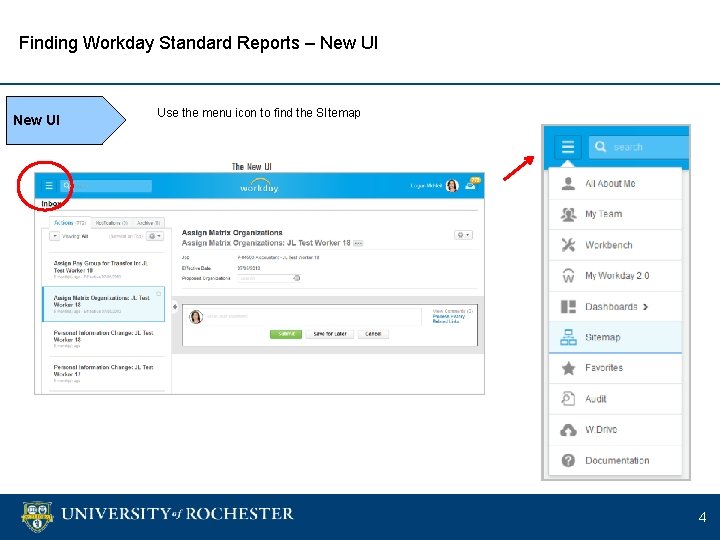The width and height of the screenshot is (720, 540).
Task: Open the Process History link
Action: pos(449,316)
